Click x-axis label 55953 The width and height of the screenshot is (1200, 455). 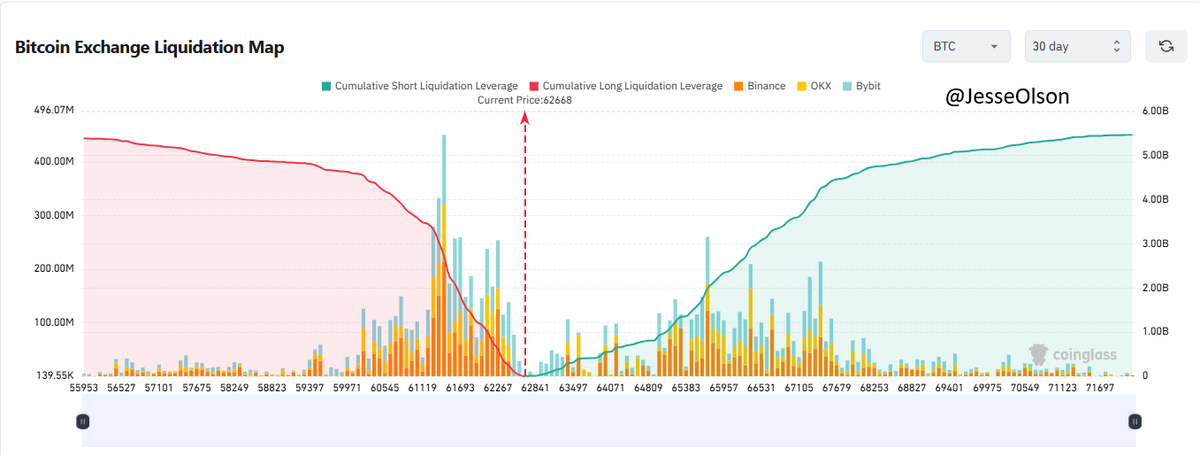click(x=84, y=386)
